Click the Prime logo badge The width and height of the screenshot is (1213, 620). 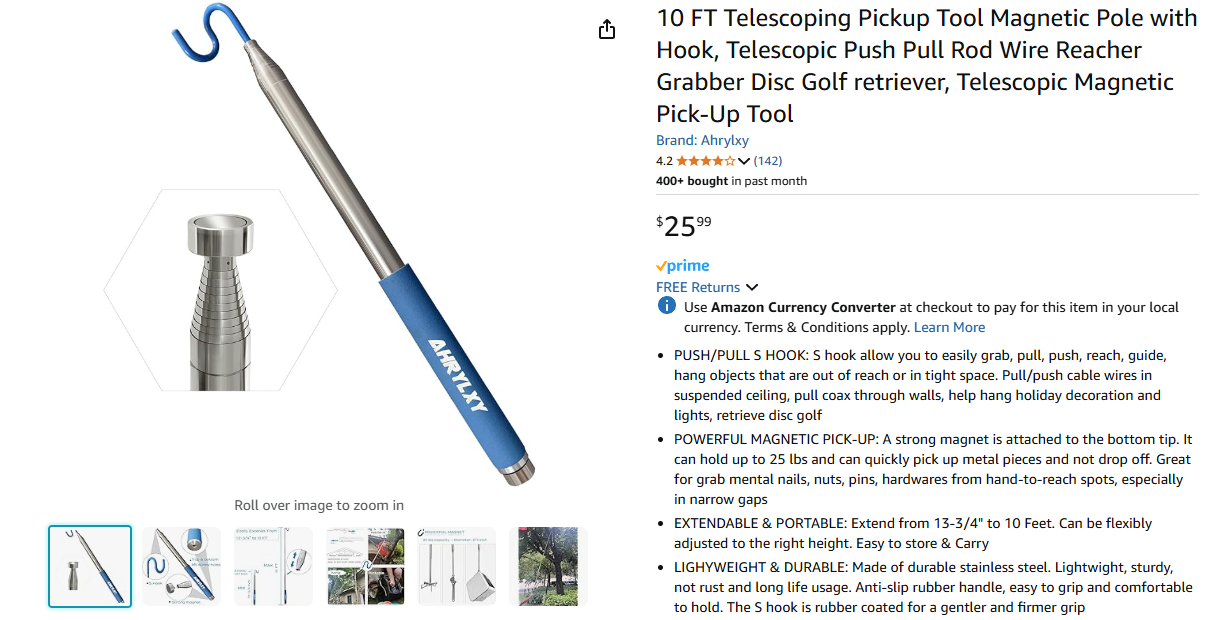coord(683,266)
